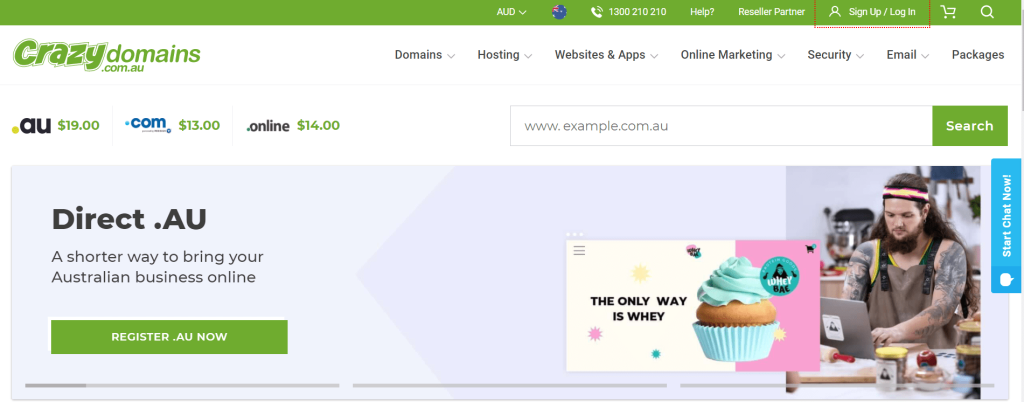Screen dimensions: 1024x402
Task: Select the third carousel slide indicator
Action: tap(837, 385)
